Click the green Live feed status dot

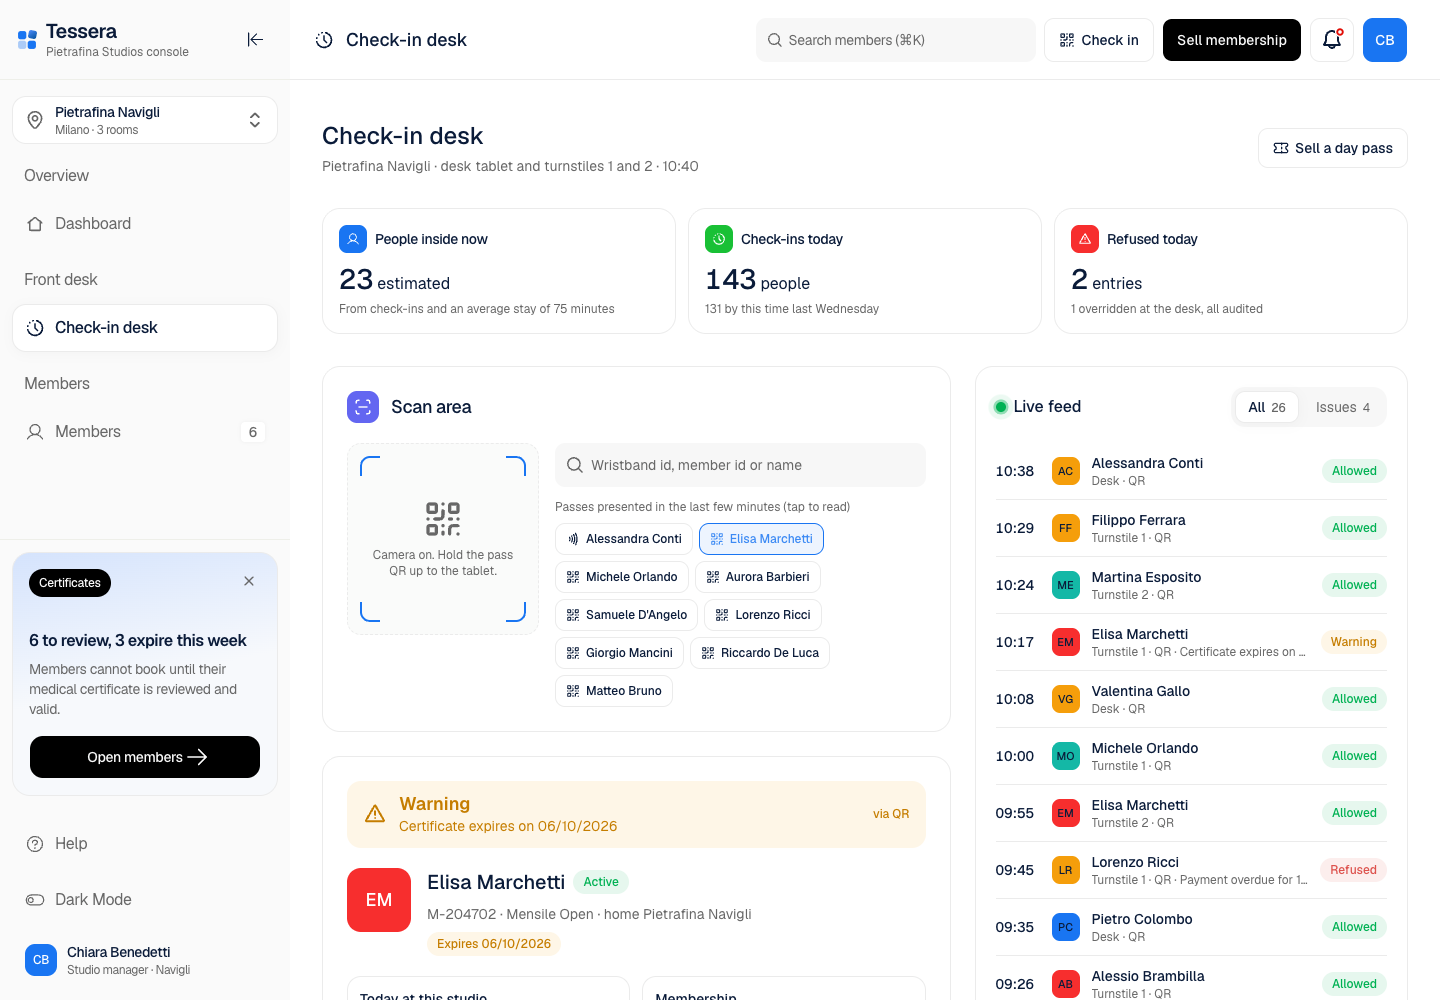click(x=1000, y=407)
